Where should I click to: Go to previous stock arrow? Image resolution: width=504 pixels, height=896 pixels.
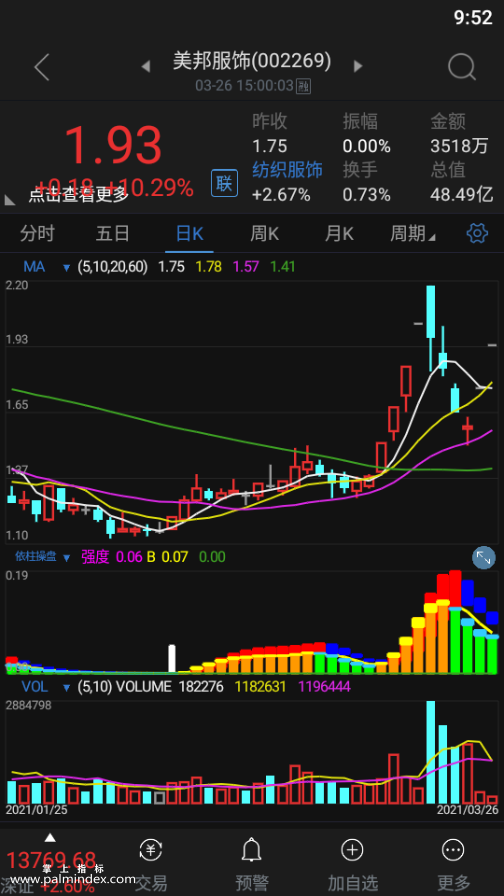click(146, 67)
